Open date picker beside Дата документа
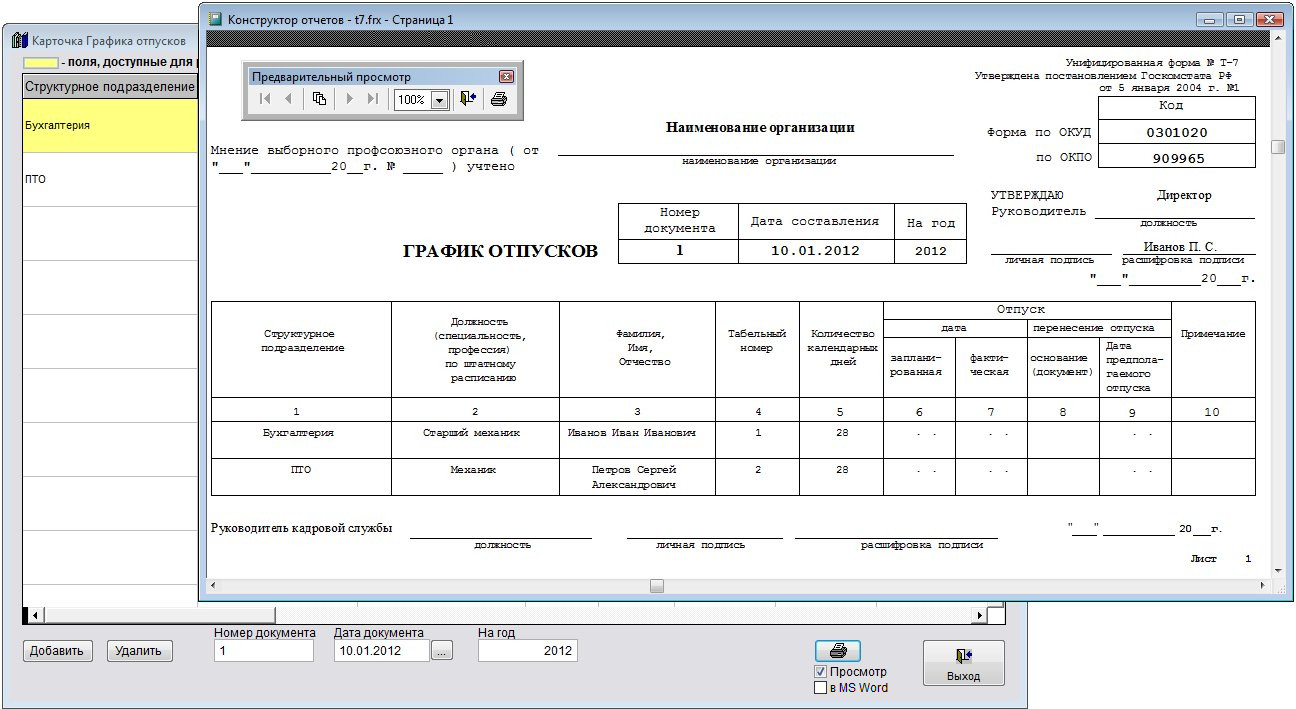1296x709 pixels. [442, 651]
